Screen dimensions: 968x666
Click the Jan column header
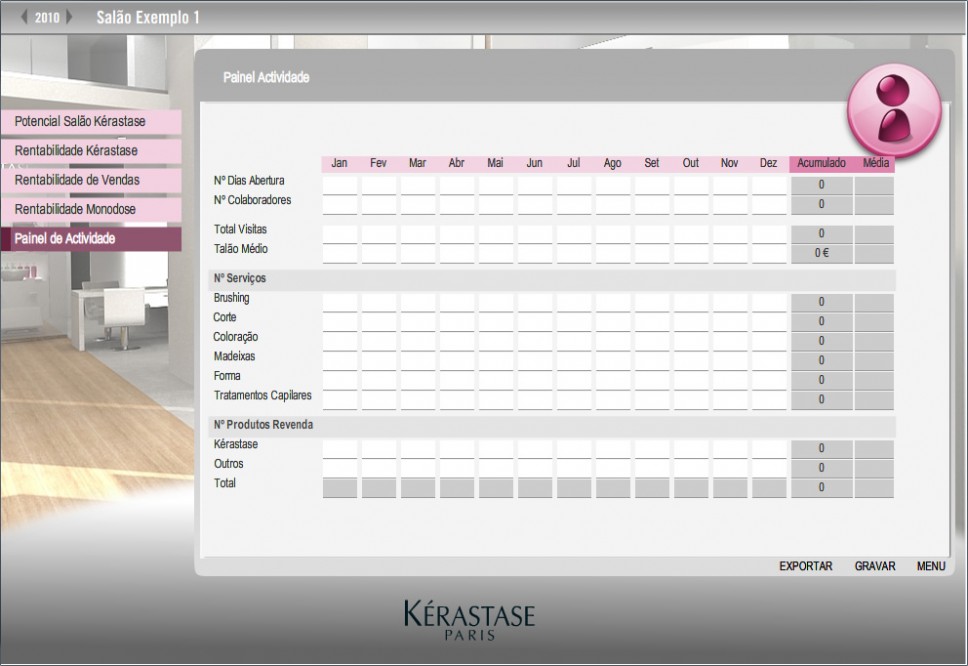340,163
